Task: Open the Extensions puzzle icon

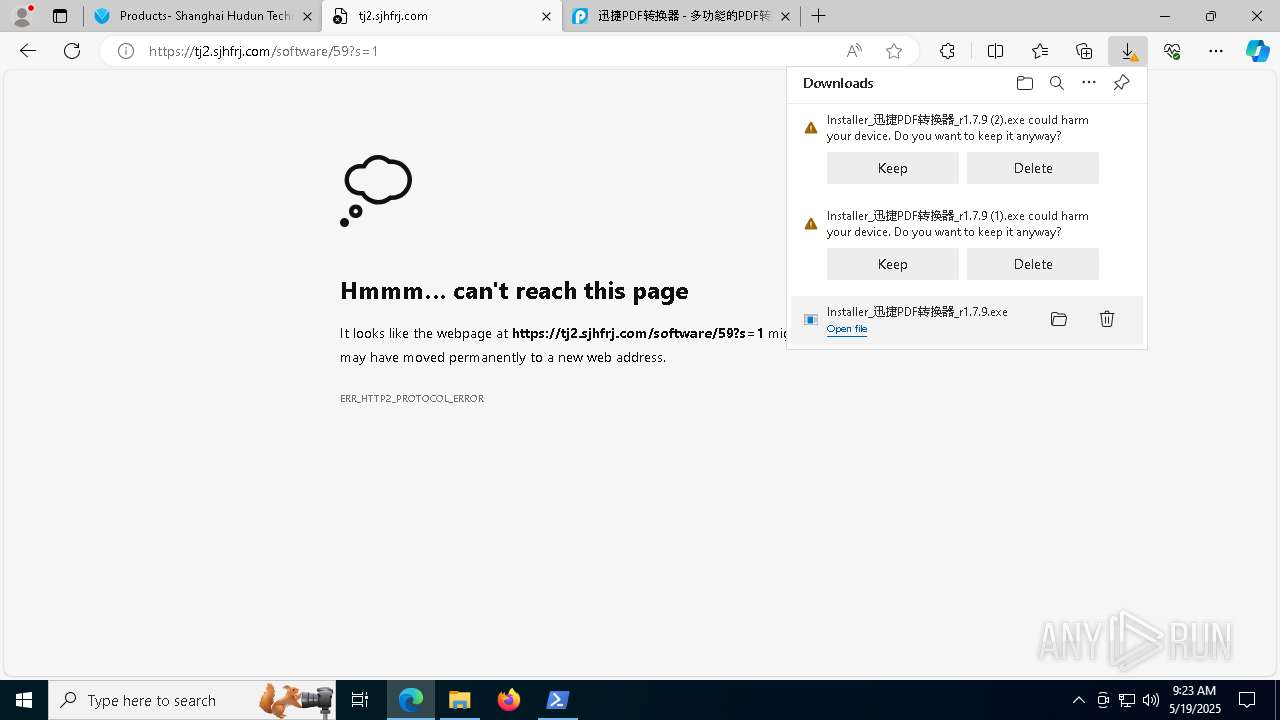Action: pyautogui.click(x=947, y=51)
